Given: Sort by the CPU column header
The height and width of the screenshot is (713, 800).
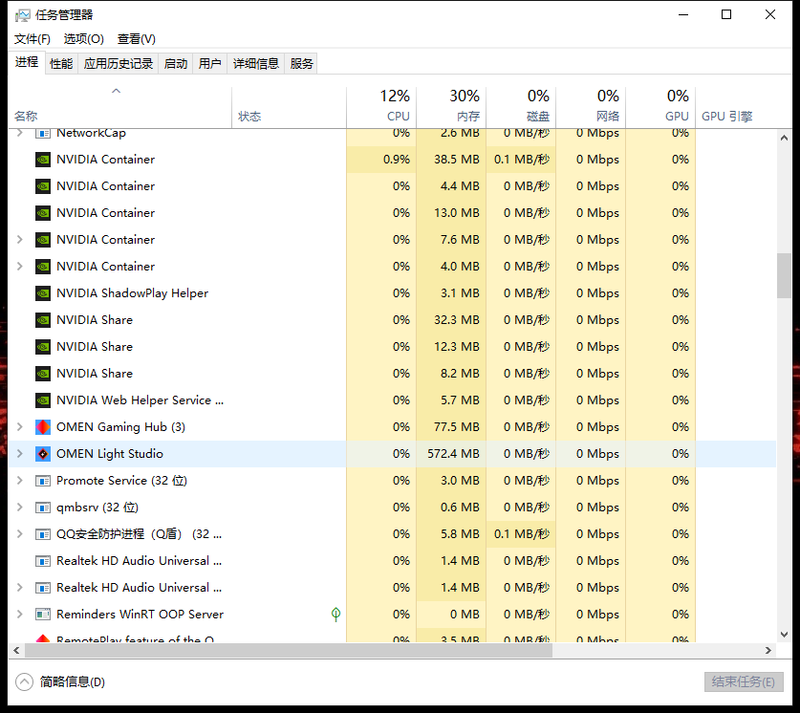Looking at the screenshot, I should (382, 107).
